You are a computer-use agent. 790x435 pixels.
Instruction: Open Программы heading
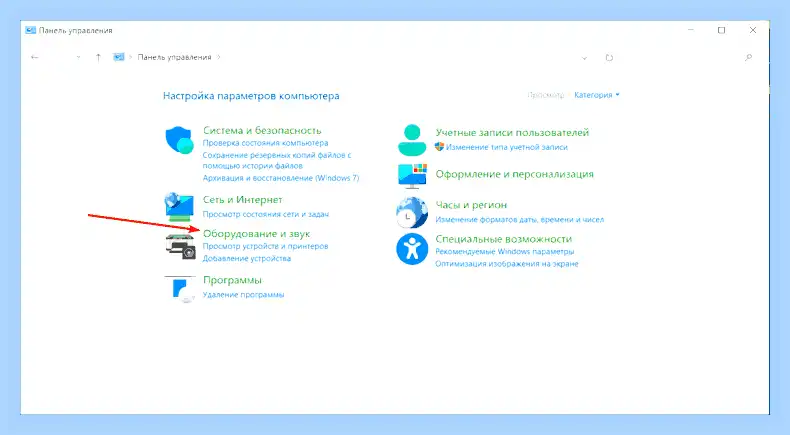(x=232, y=280)
